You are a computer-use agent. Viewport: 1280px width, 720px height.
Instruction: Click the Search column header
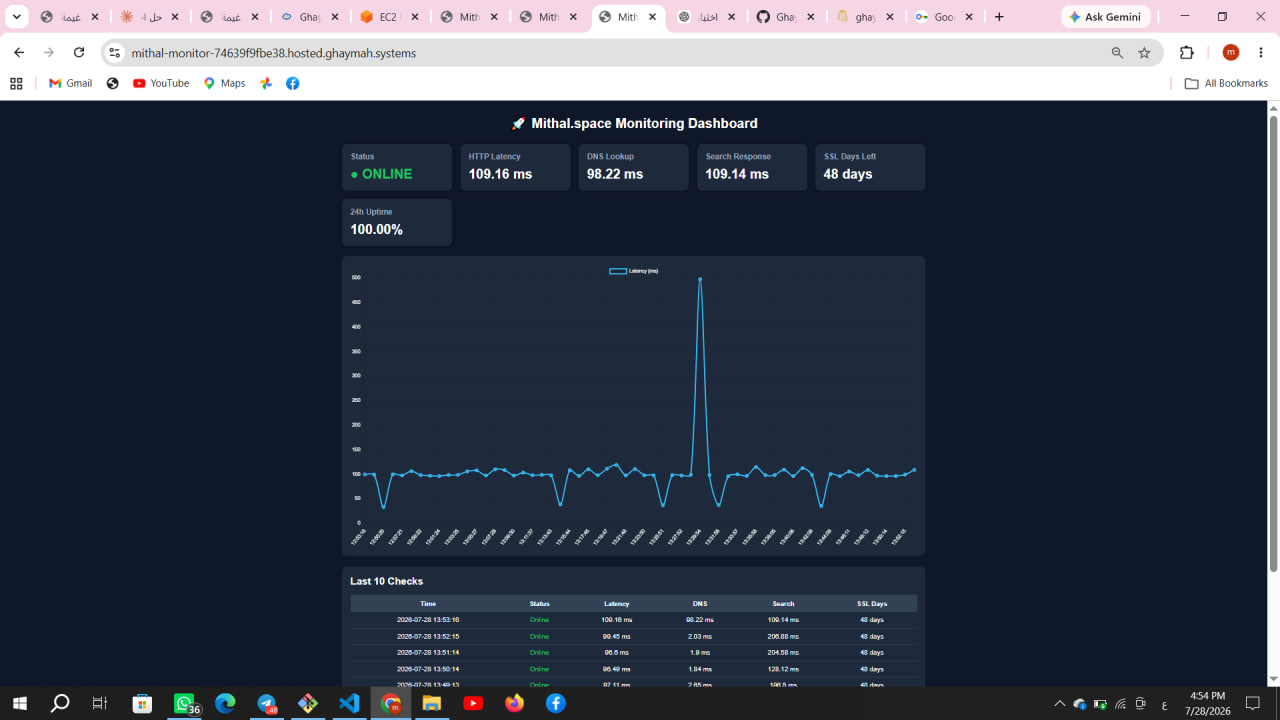(x=784, y=604)
